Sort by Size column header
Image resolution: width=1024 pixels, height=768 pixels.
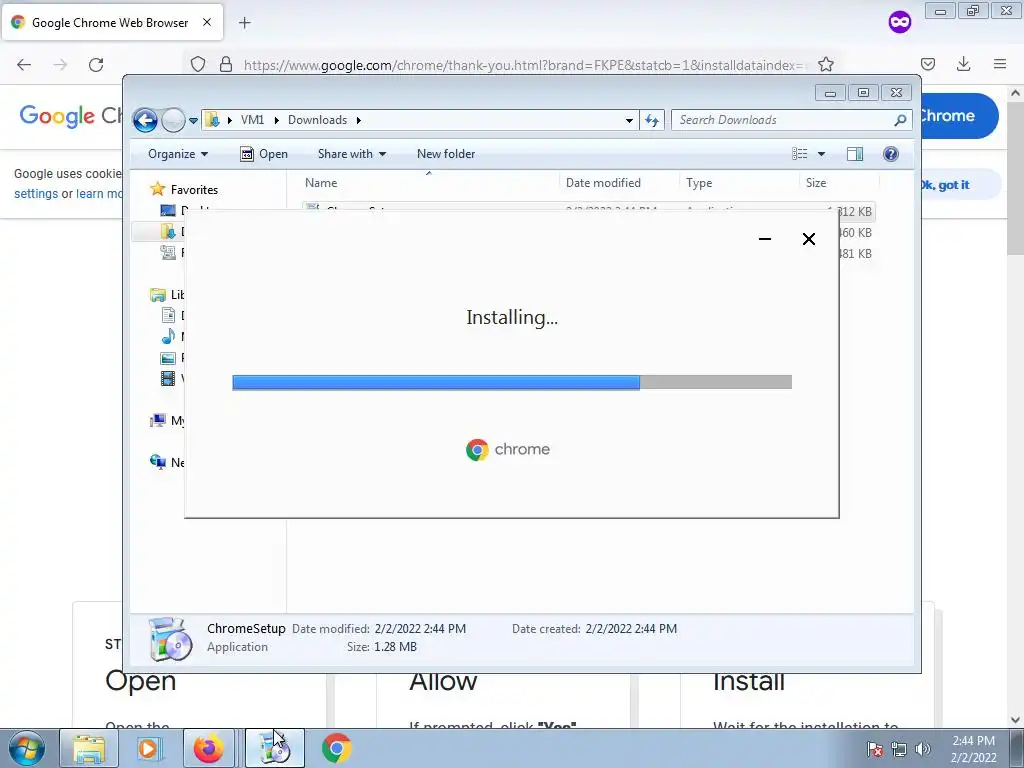click(x=816, y=184)
